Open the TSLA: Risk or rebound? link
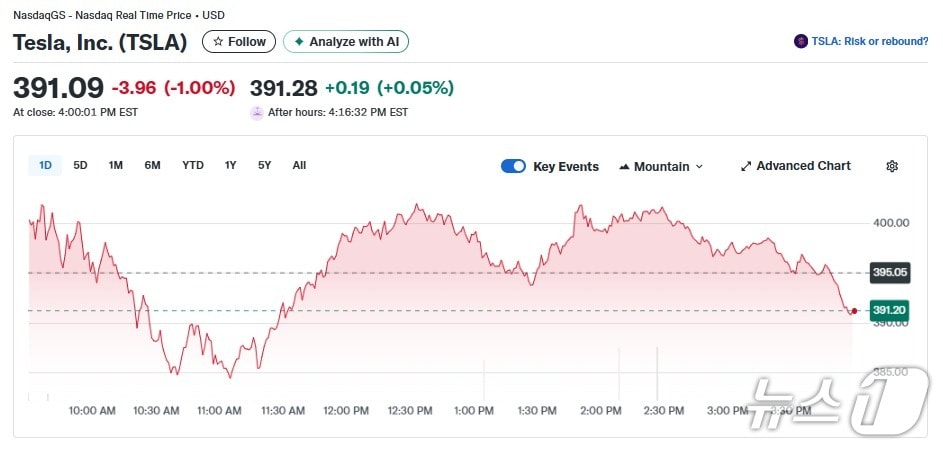The image size is (943, 449). point(869,41)
